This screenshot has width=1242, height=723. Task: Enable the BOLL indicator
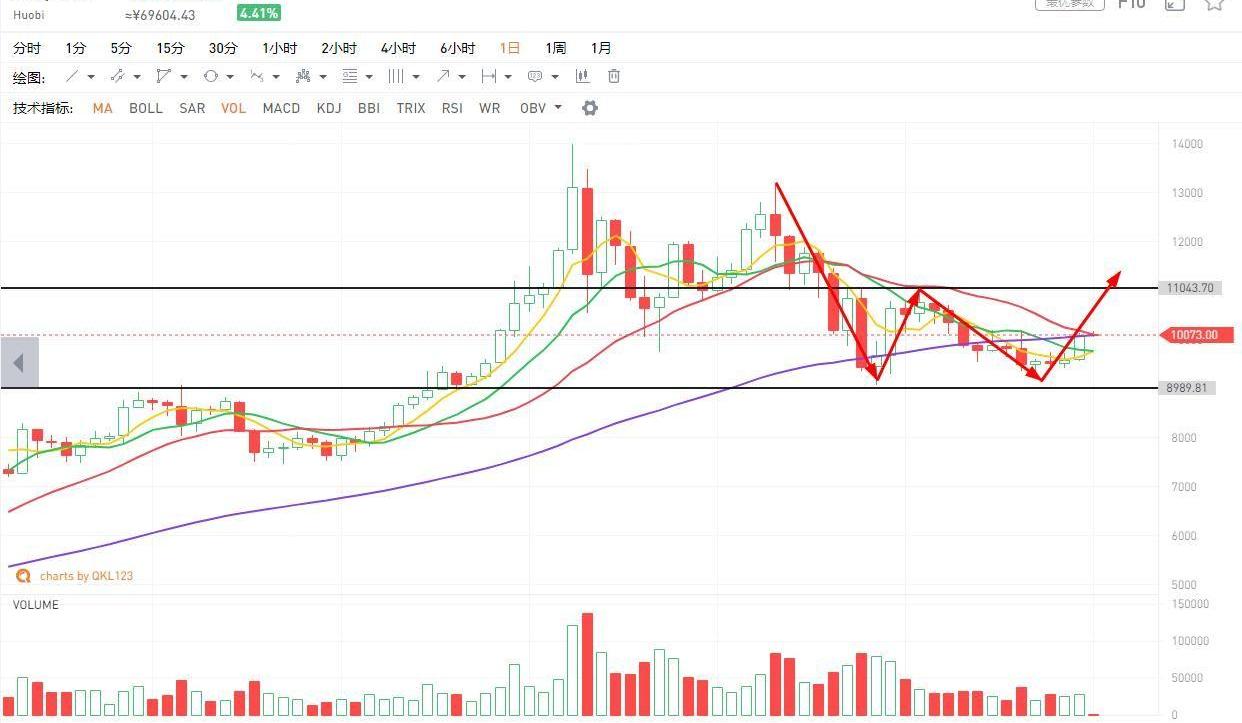coord(145,108)
